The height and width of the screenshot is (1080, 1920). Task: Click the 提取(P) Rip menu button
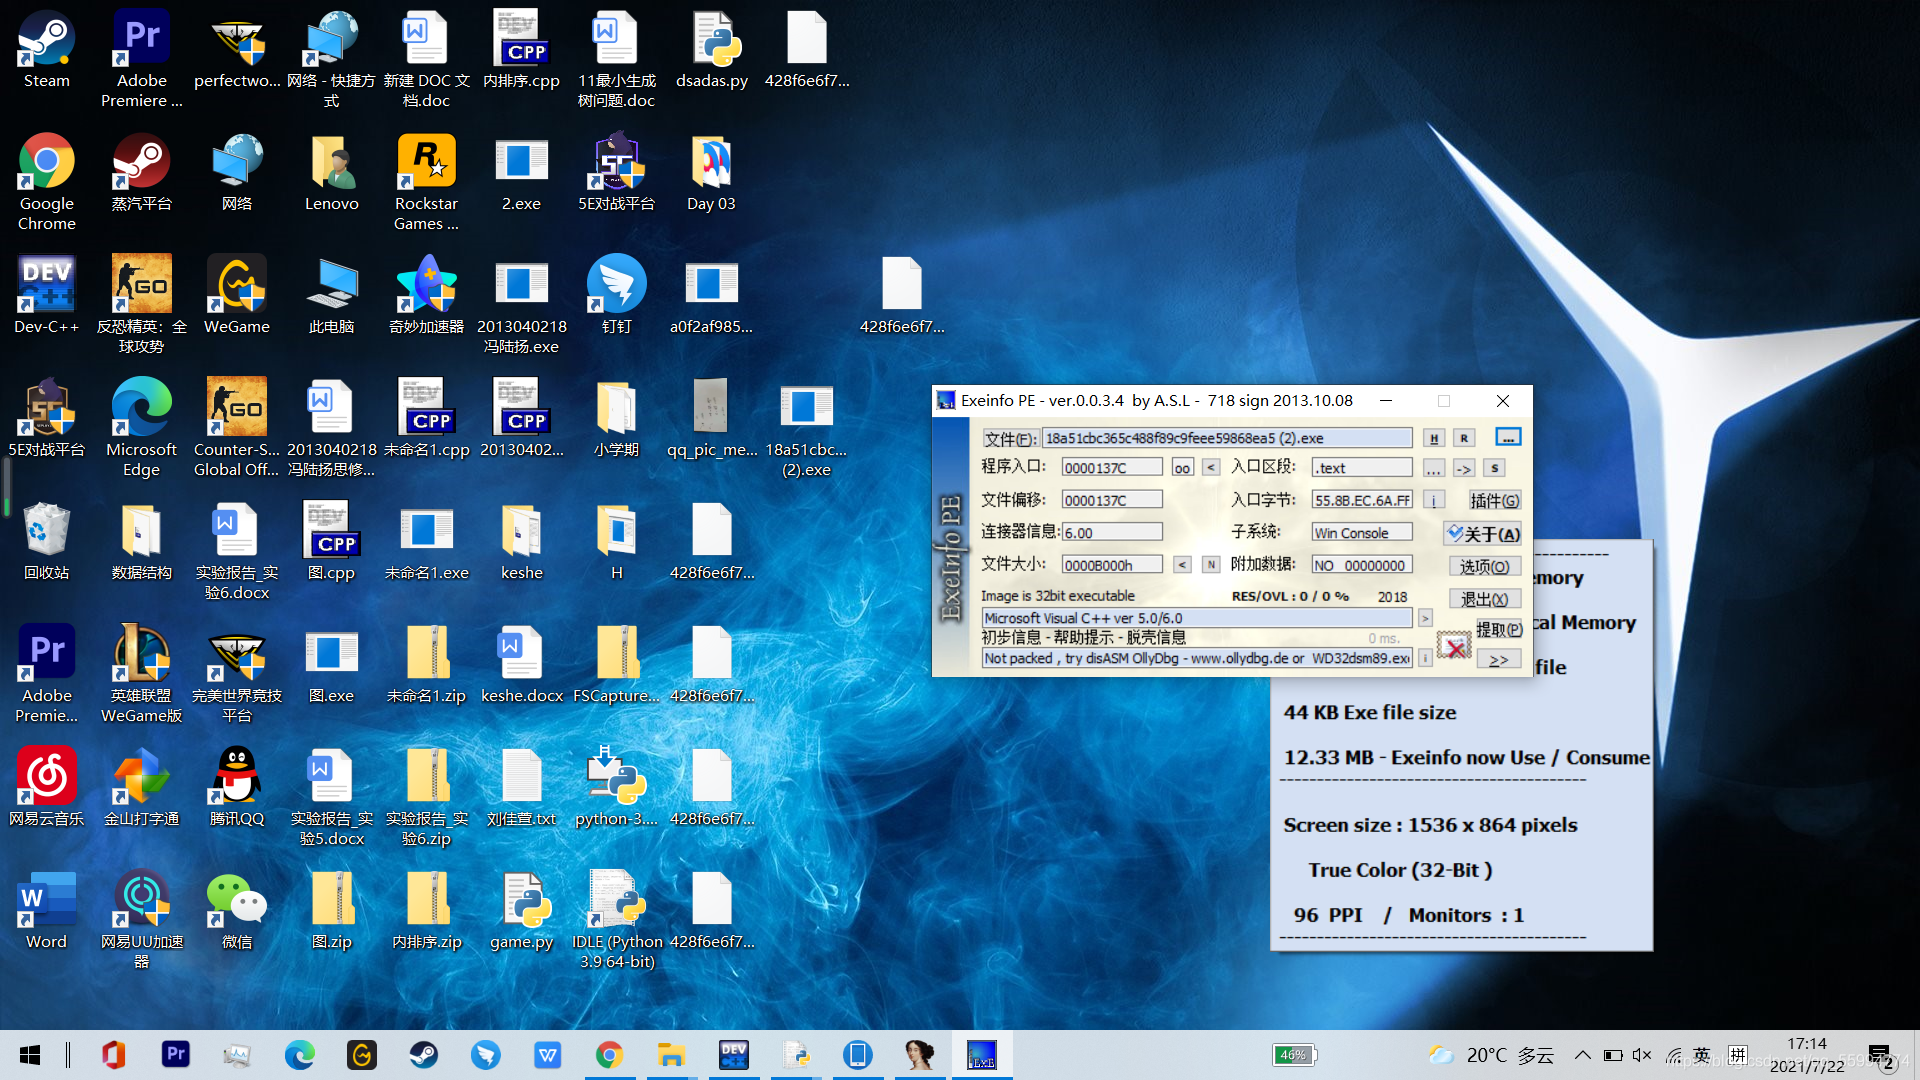click(1498, 629)
